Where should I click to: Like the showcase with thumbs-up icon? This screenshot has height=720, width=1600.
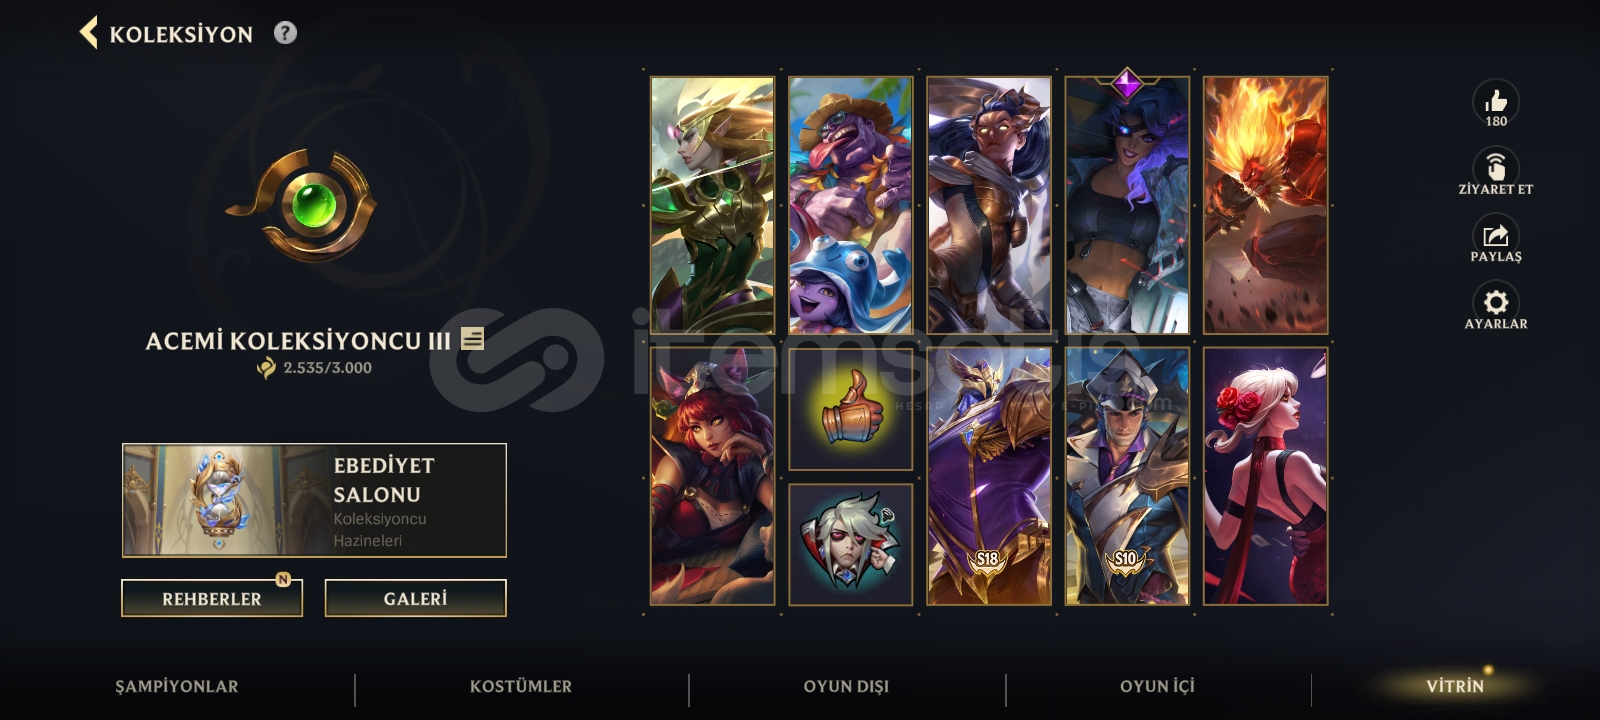pos(1496,101)
